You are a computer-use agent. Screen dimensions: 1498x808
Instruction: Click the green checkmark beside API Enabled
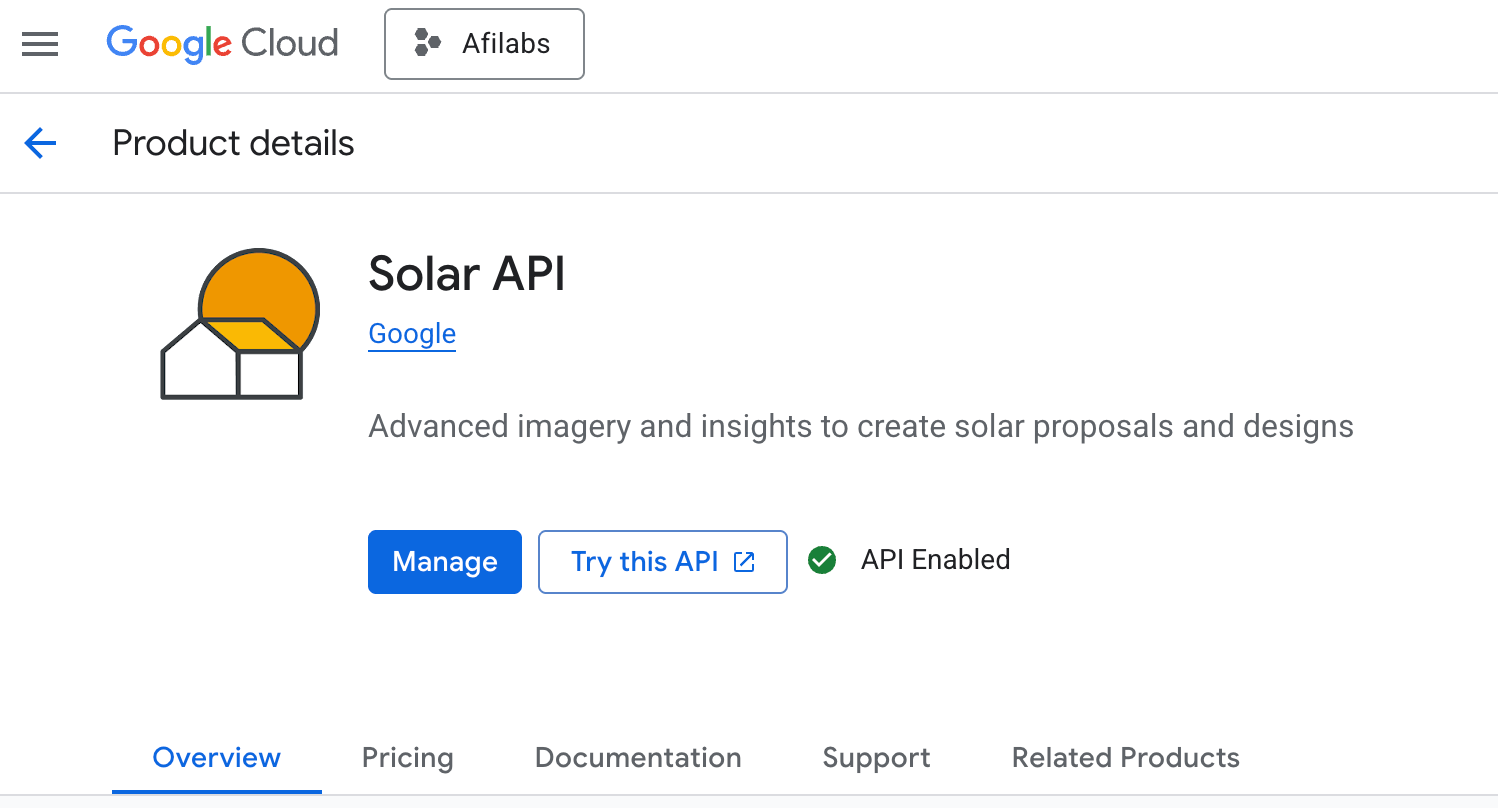point(821,560)
